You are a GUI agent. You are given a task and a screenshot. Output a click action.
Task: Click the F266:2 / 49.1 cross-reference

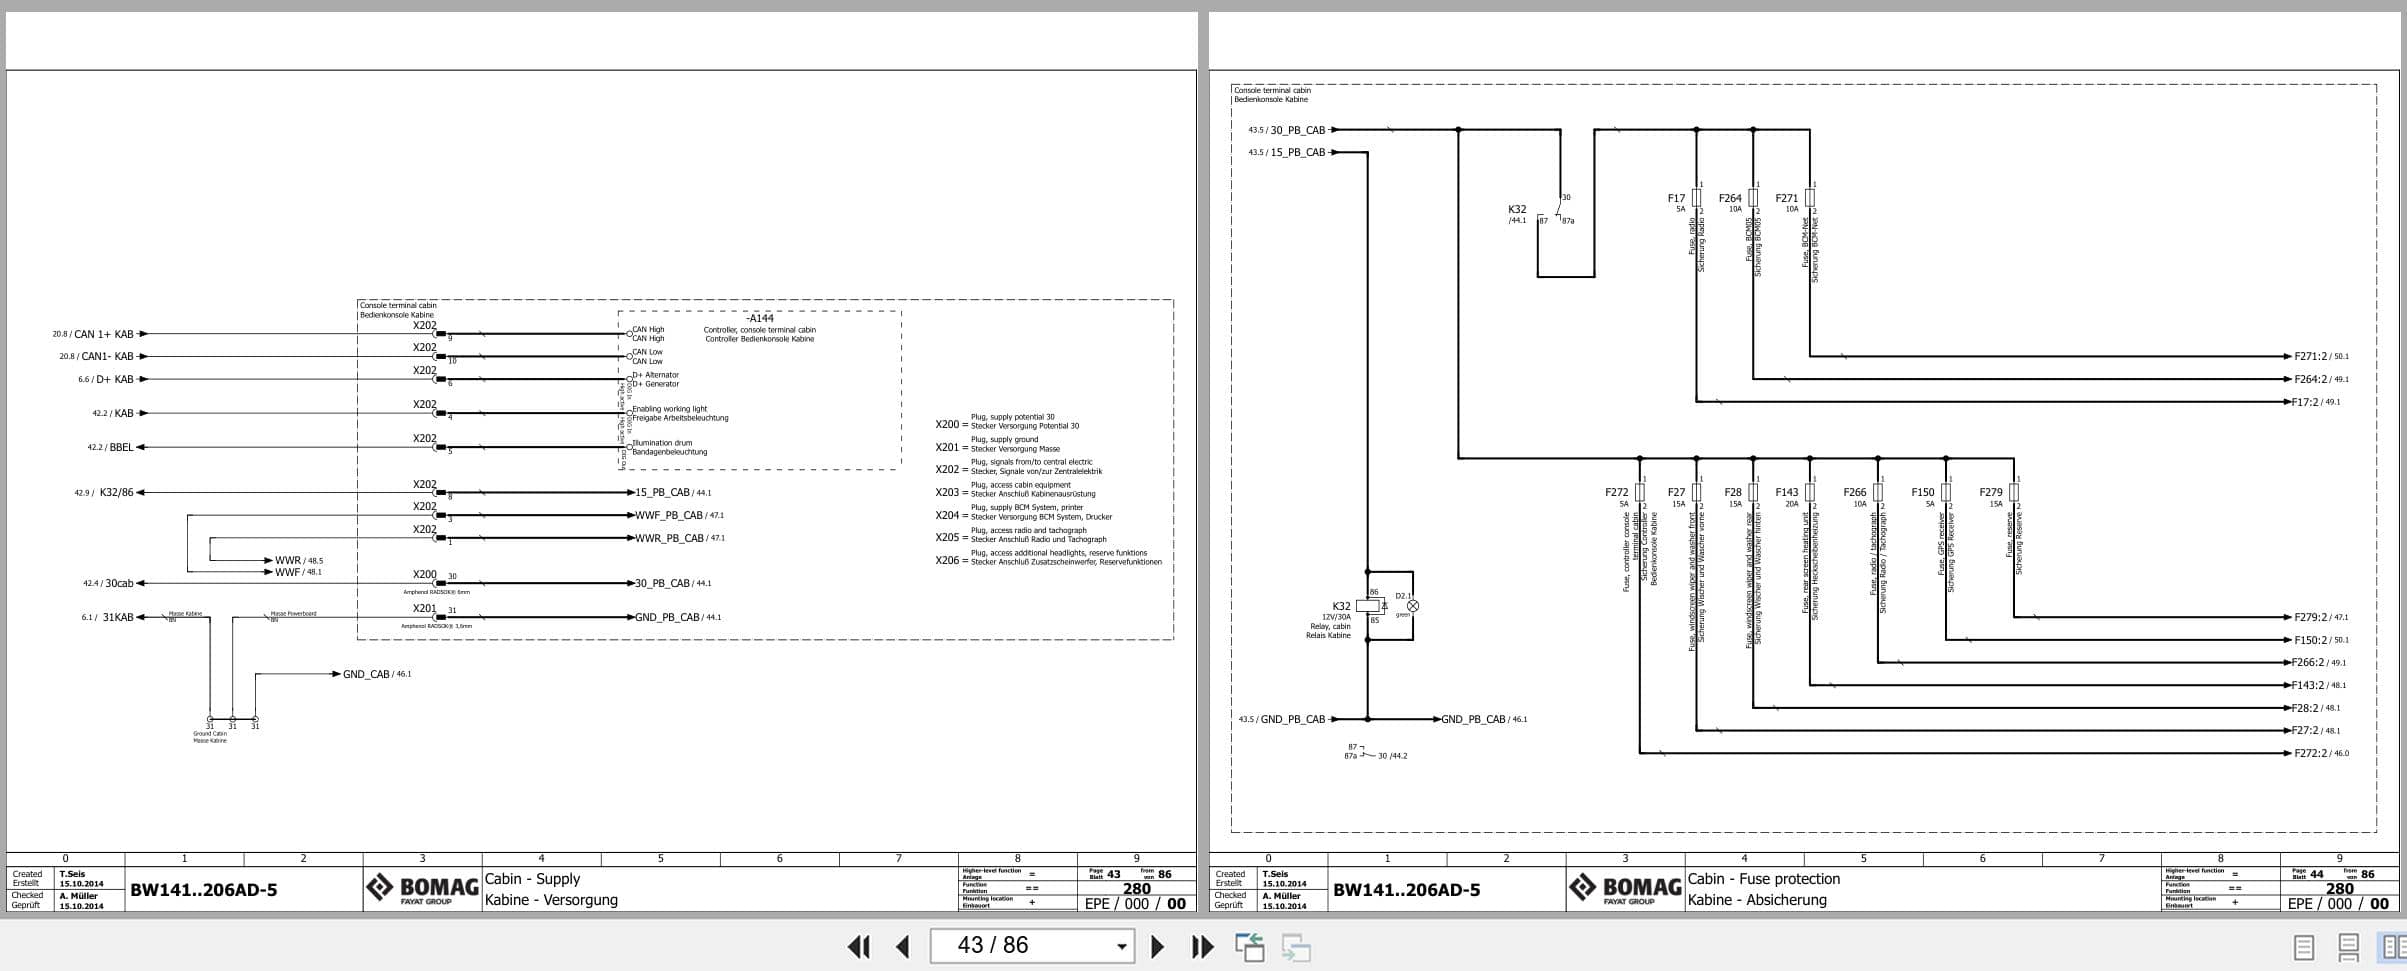(2320, 662)
